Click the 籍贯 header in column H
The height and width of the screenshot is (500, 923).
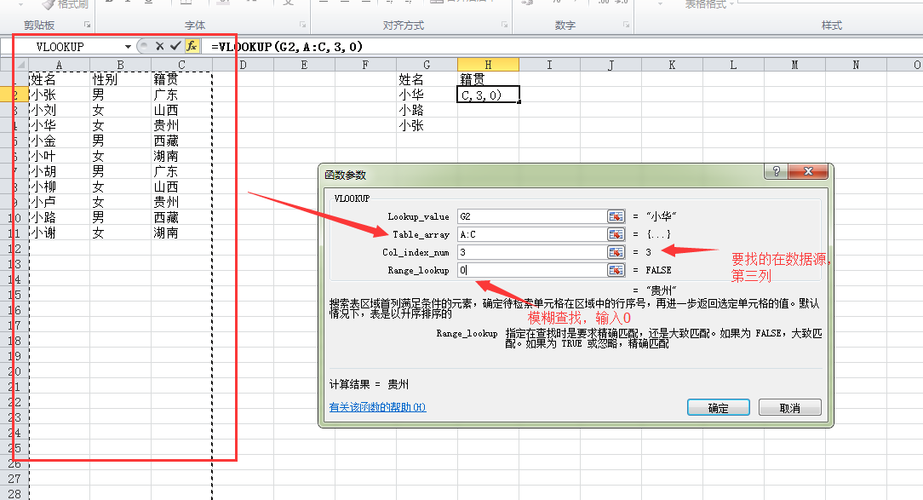tap(488, 79)
